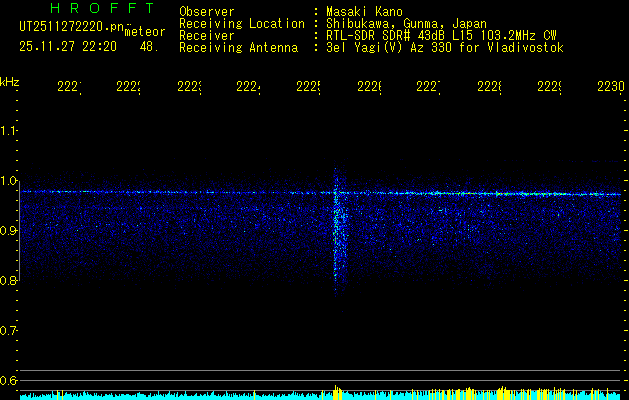The height and width of the screenshot is (400, 629).
Task: Click the 'Receiver' label
Action: [207, 36]
